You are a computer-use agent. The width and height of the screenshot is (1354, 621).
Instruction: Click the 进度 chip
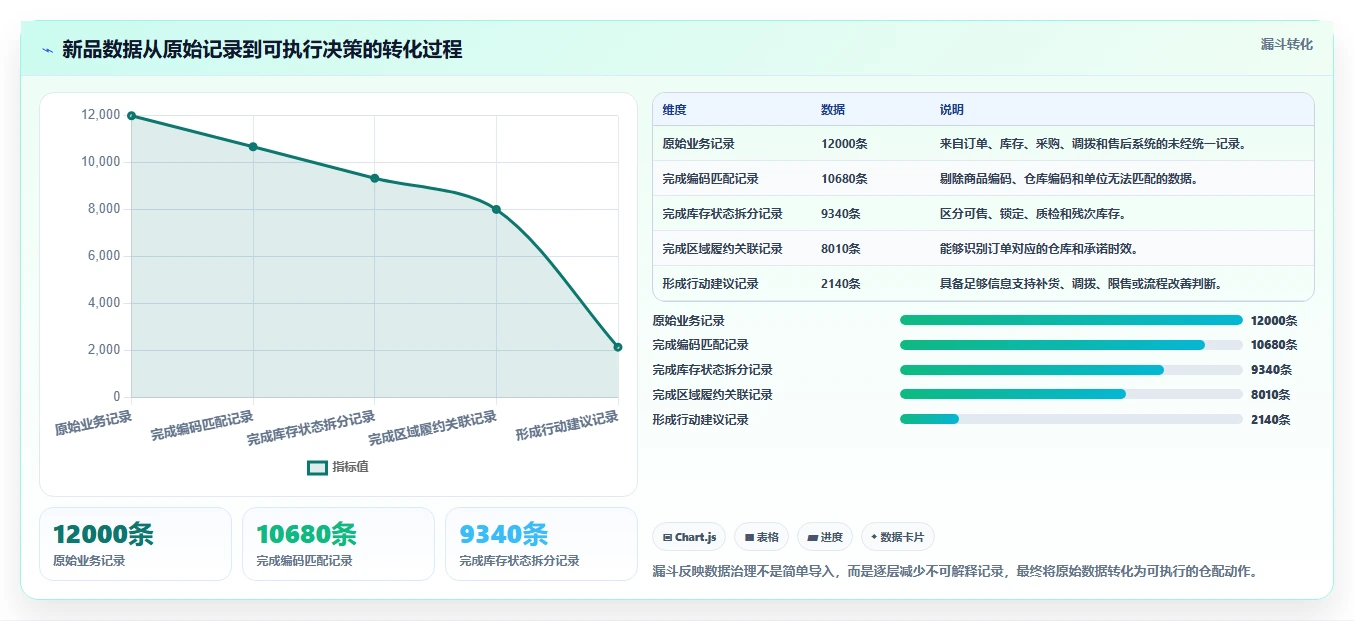(825, 537)
